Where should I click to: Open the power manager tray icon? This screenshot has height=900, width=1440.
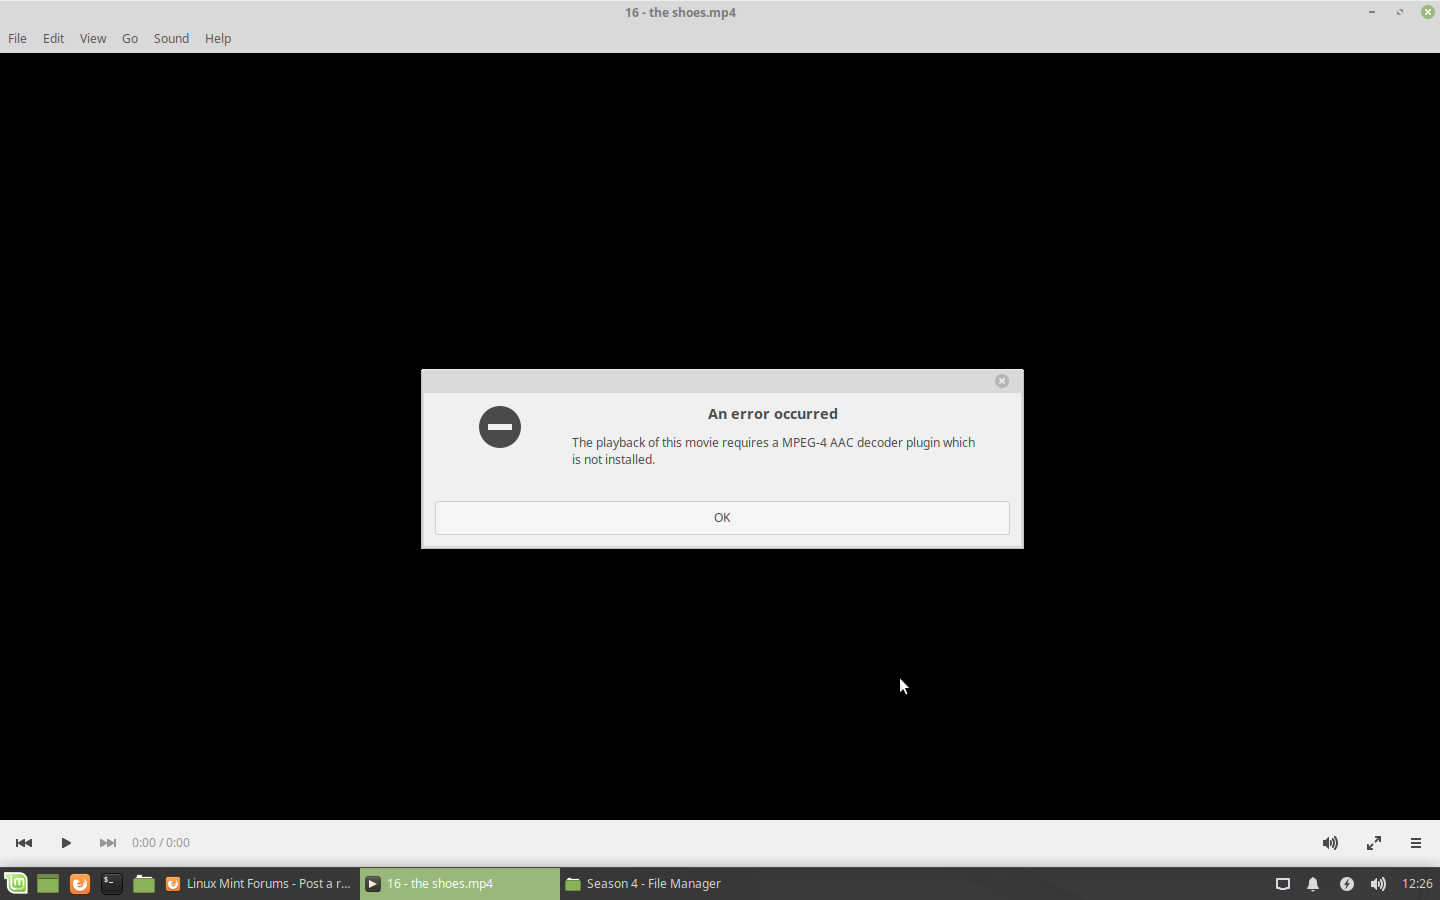[x=1347, y=884]
